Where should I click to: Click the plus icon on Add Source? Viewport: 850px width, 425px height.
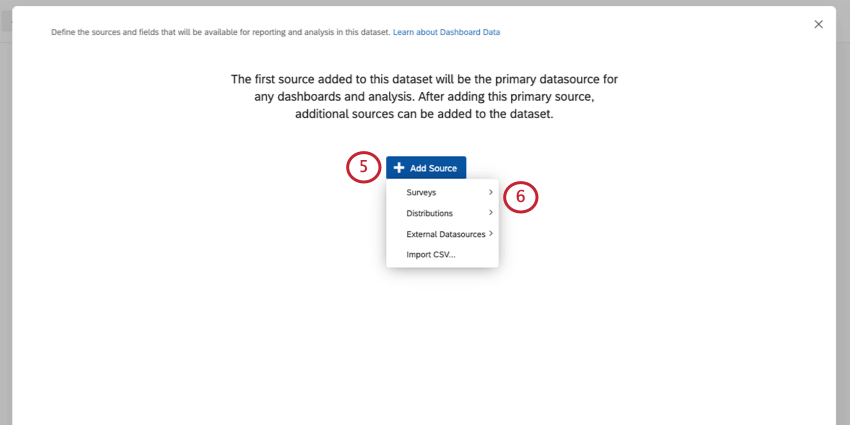(x=399, y=168)
